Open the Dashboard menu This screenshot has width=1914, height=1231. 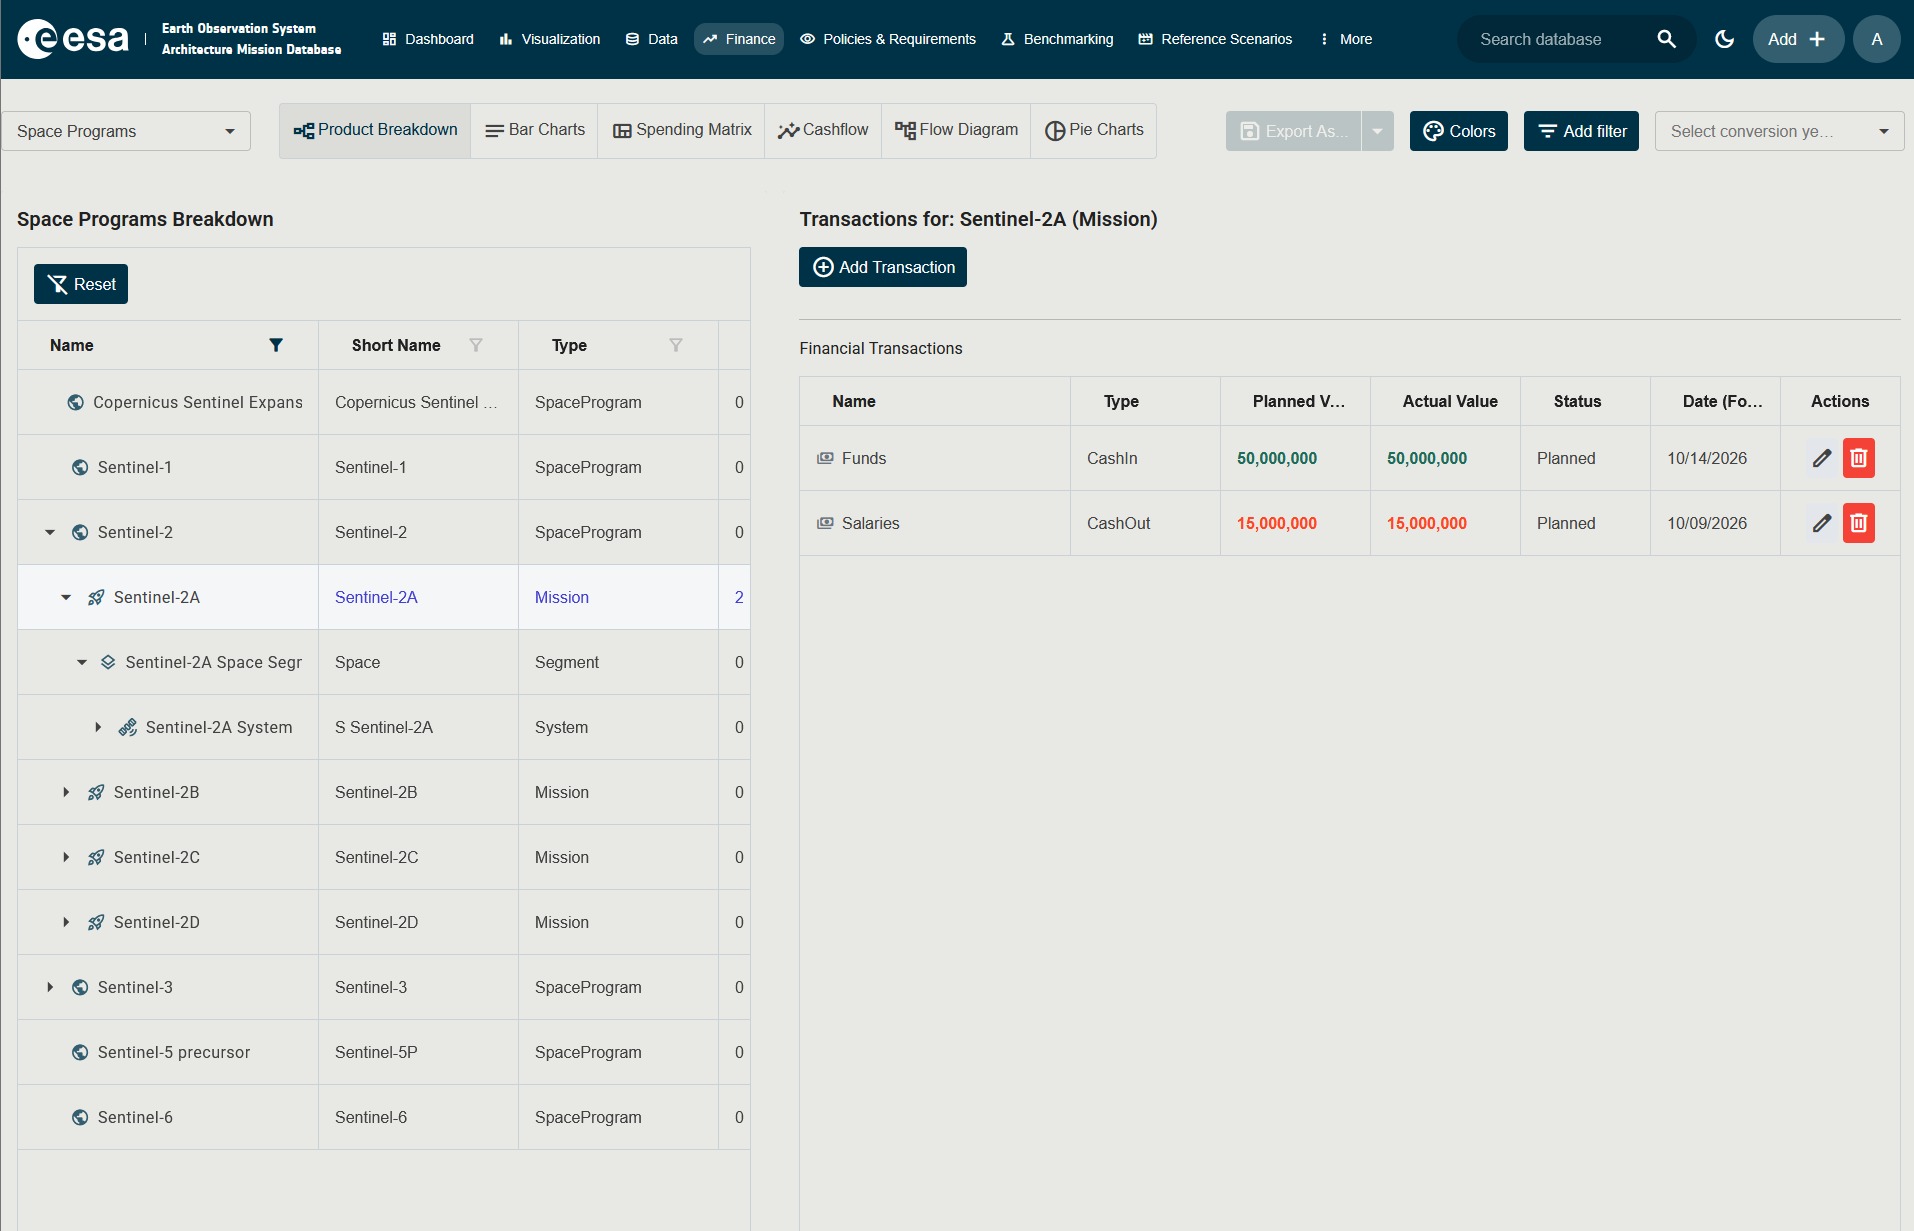[x=428, y=39]
